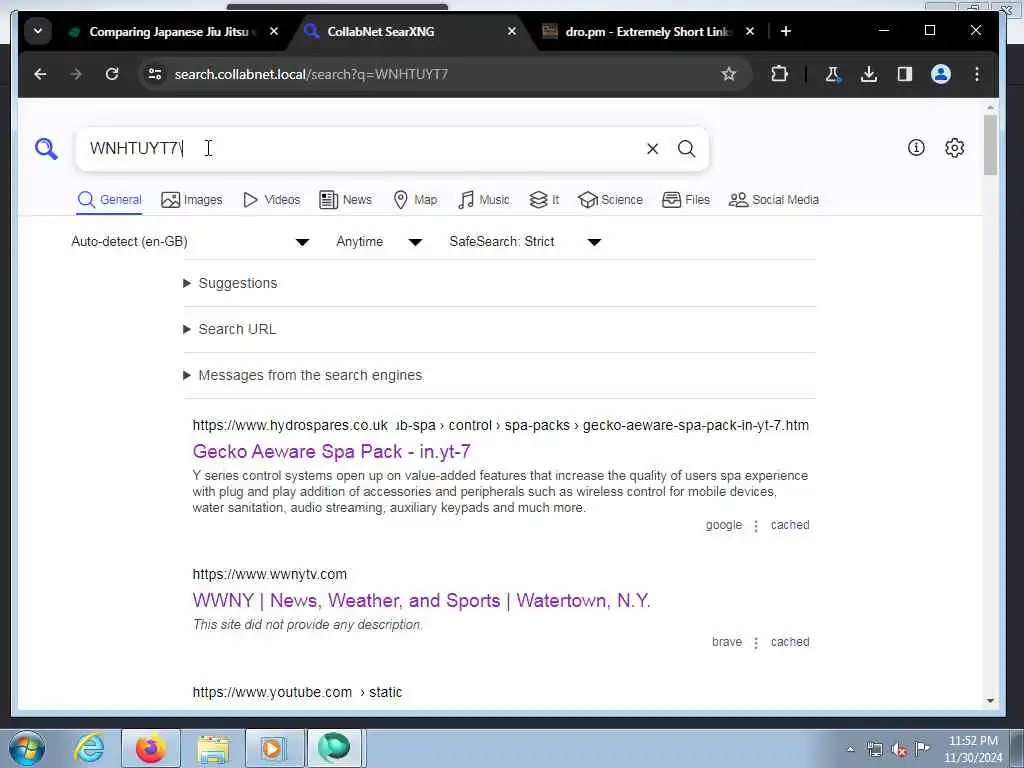Open the extensions puzzle icon
This screenshot has height=768, width=1024.
(x=779, y=74)
